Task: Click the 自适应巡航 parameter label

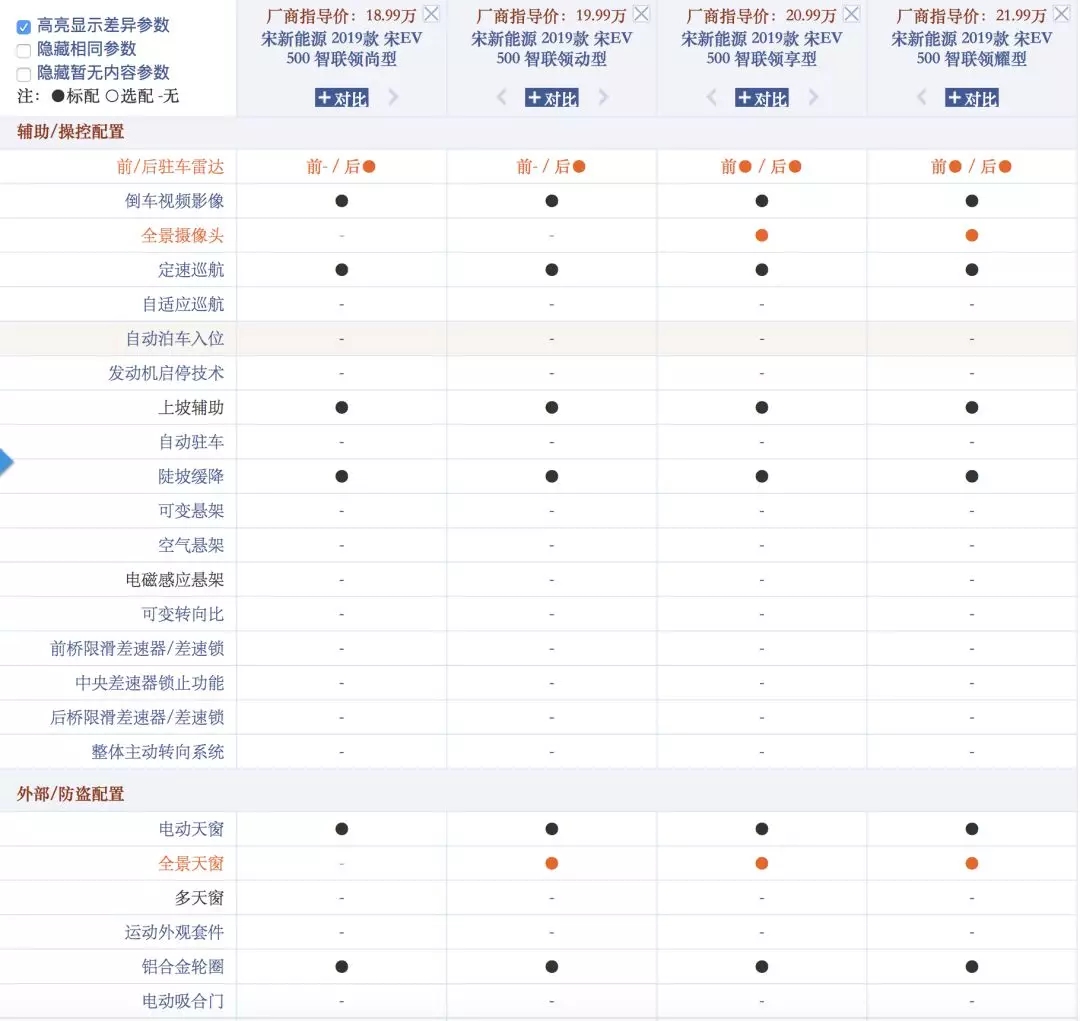Action: (183, 305)
